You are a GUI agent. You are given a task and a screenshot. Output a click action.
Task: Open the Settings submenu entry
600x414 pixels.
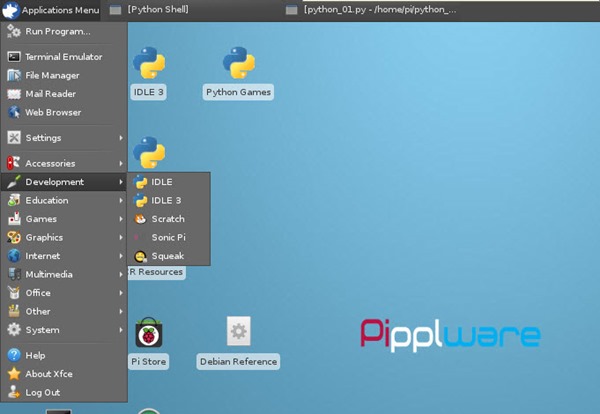64,138
